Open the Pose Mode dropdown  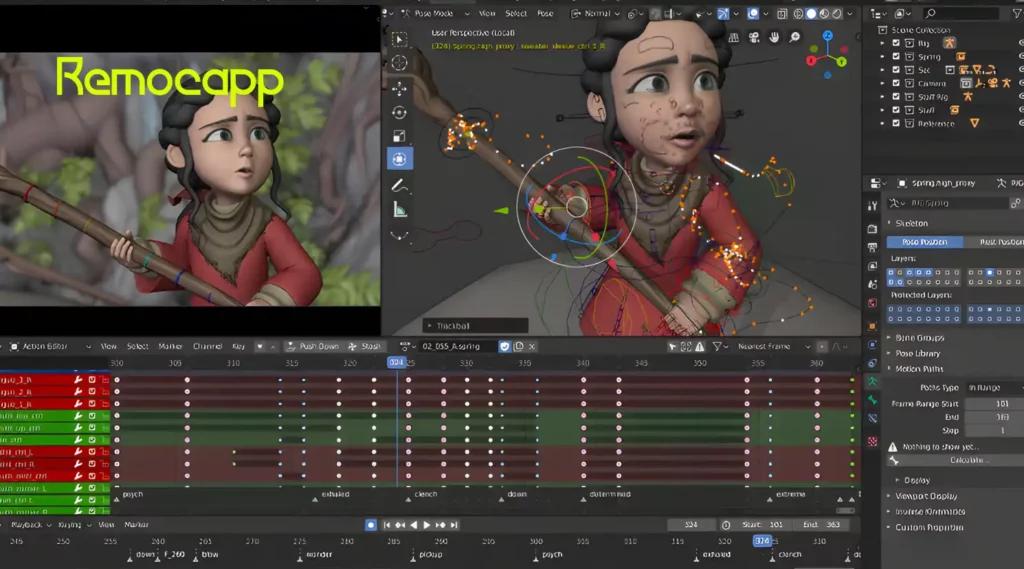click(x=434, y=13)
